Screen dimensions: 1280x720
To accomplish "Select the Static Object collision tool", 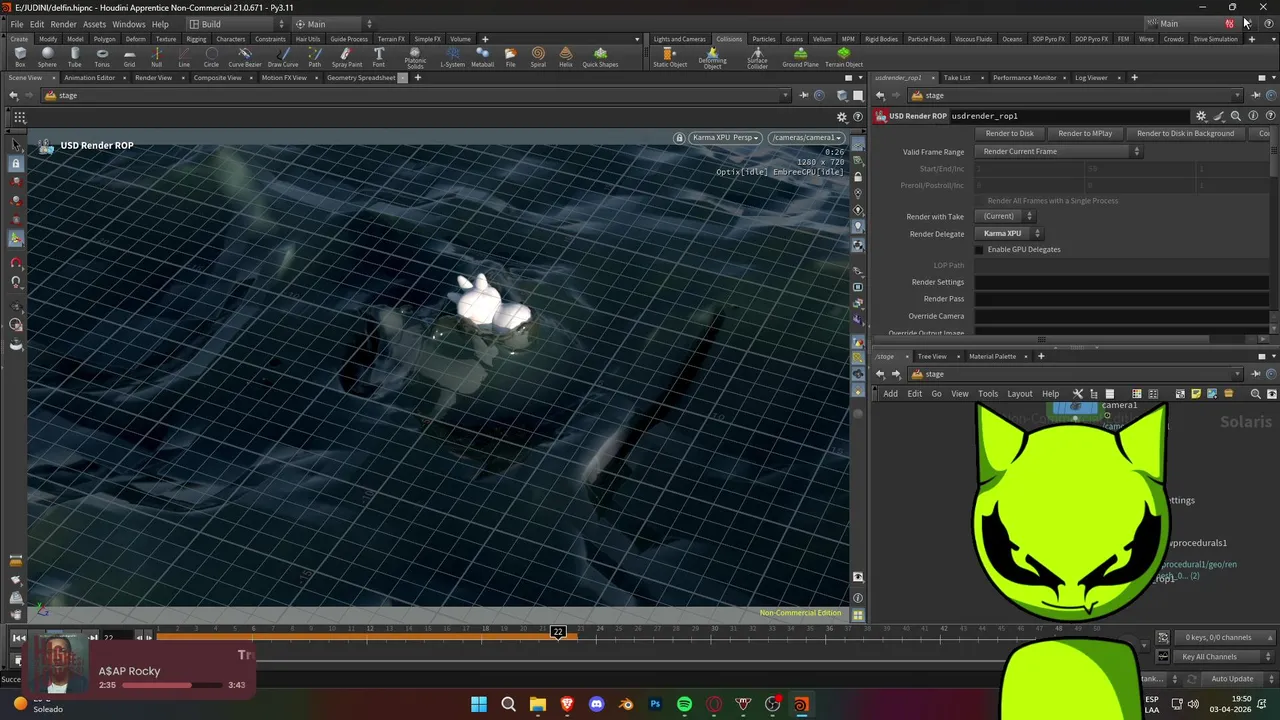I will pyautogui.click(x=670, y=57).
